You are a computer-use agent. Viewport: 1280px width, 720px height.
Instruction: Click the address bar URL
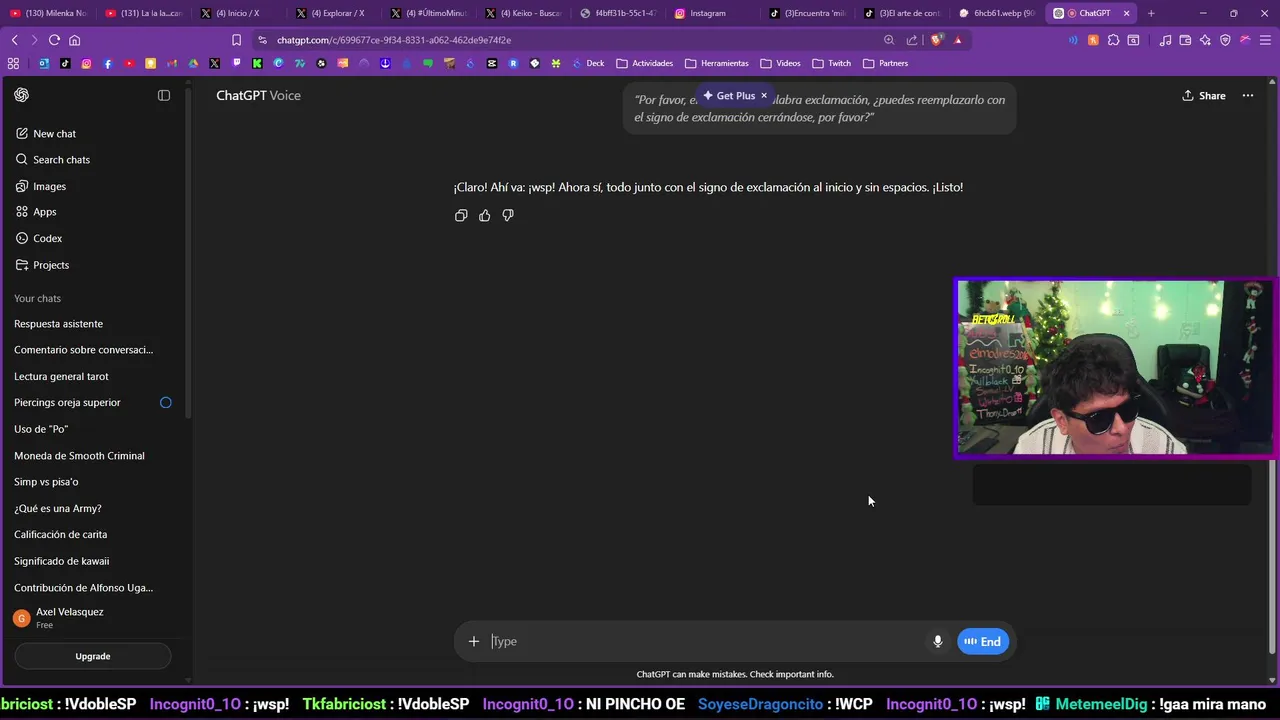tap(393, 40)
